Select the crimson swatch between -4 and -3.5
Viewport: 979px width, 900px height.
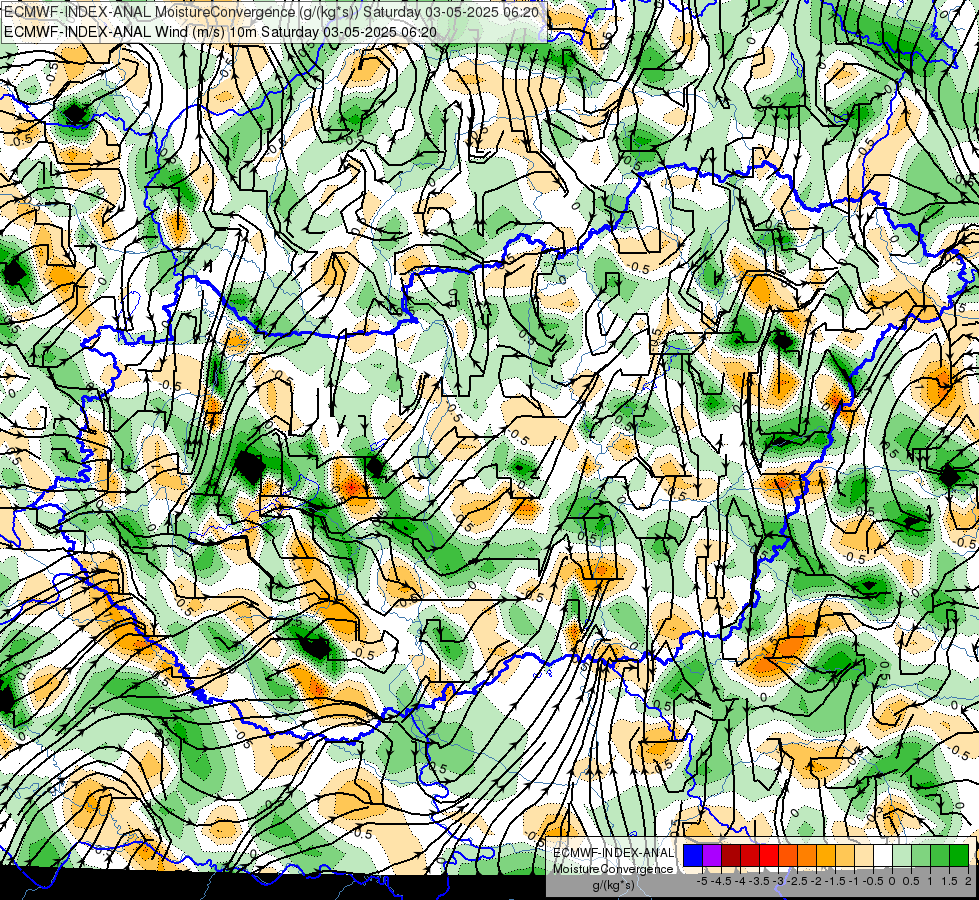pyautogui.click(x=750, y=856)
